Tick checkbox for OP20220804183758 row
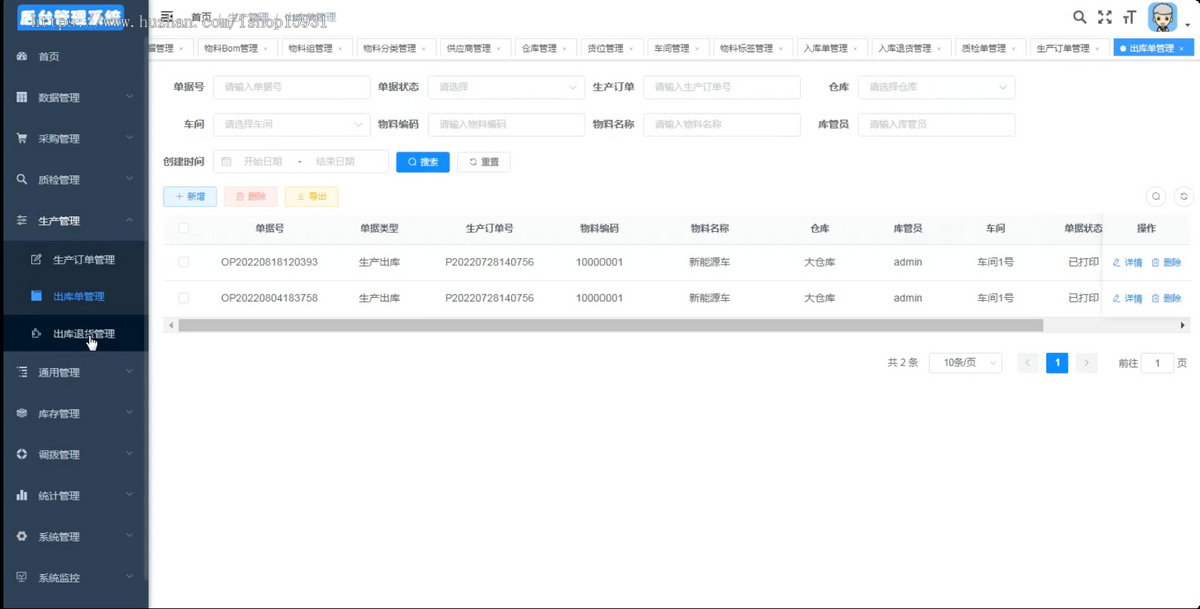 point(183,298)
